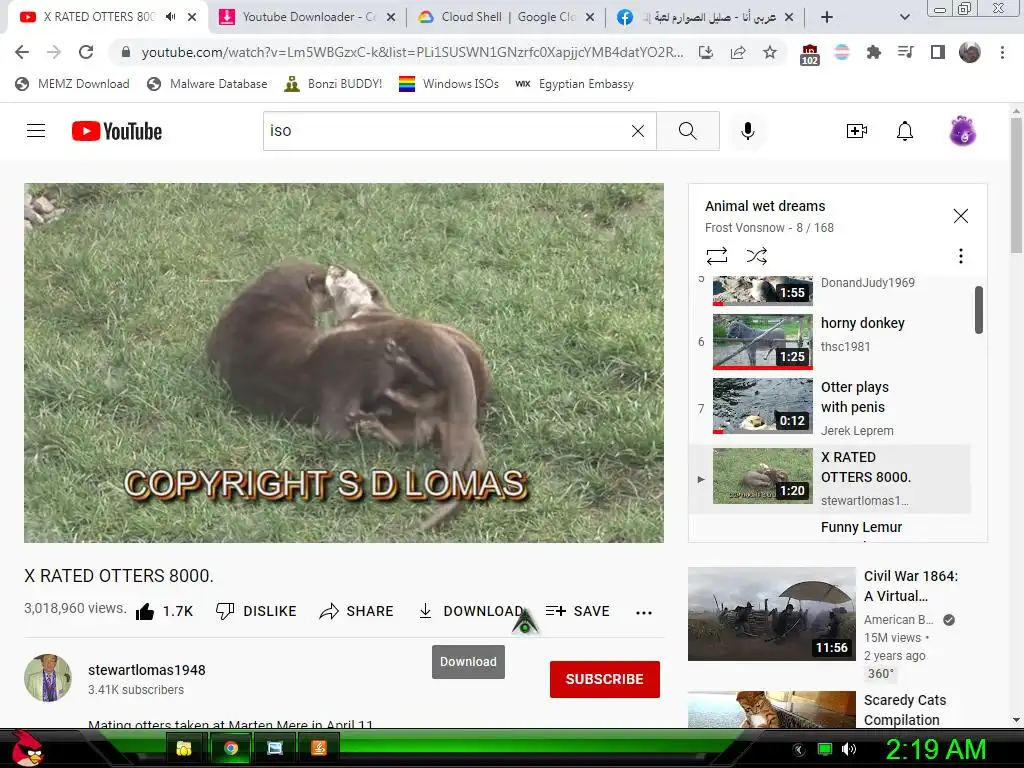Viewport: 1024px width, 768px height.
Task: Open a new browser tab
Action: (827, 18)
